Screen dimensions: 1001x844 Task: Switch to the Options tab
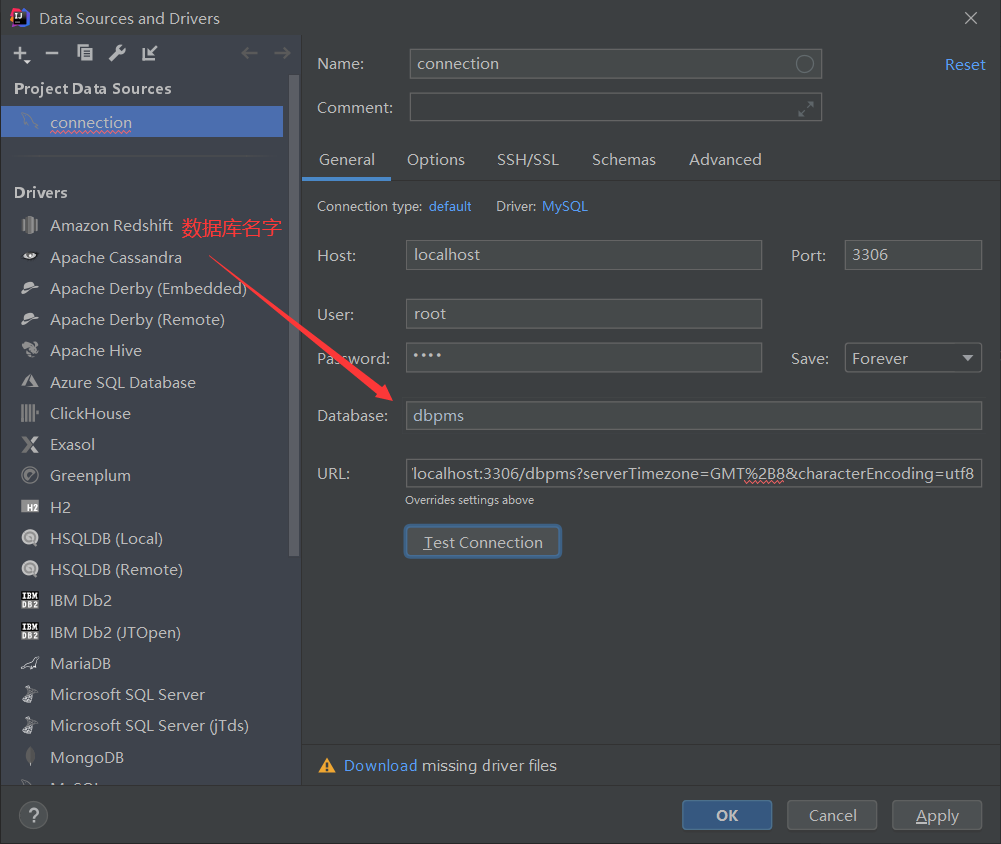point(436,160)
